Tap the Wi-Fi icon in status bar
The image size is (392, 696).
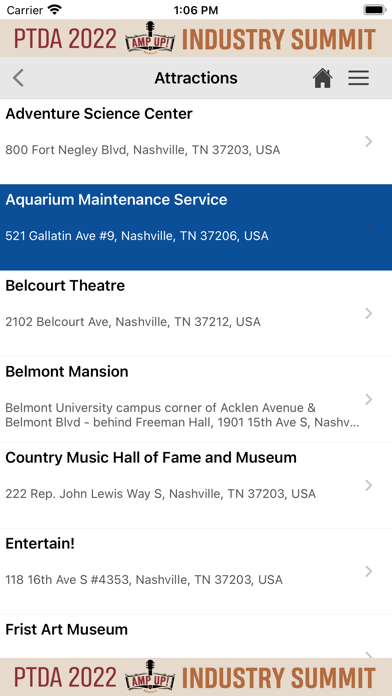point(55,9)
